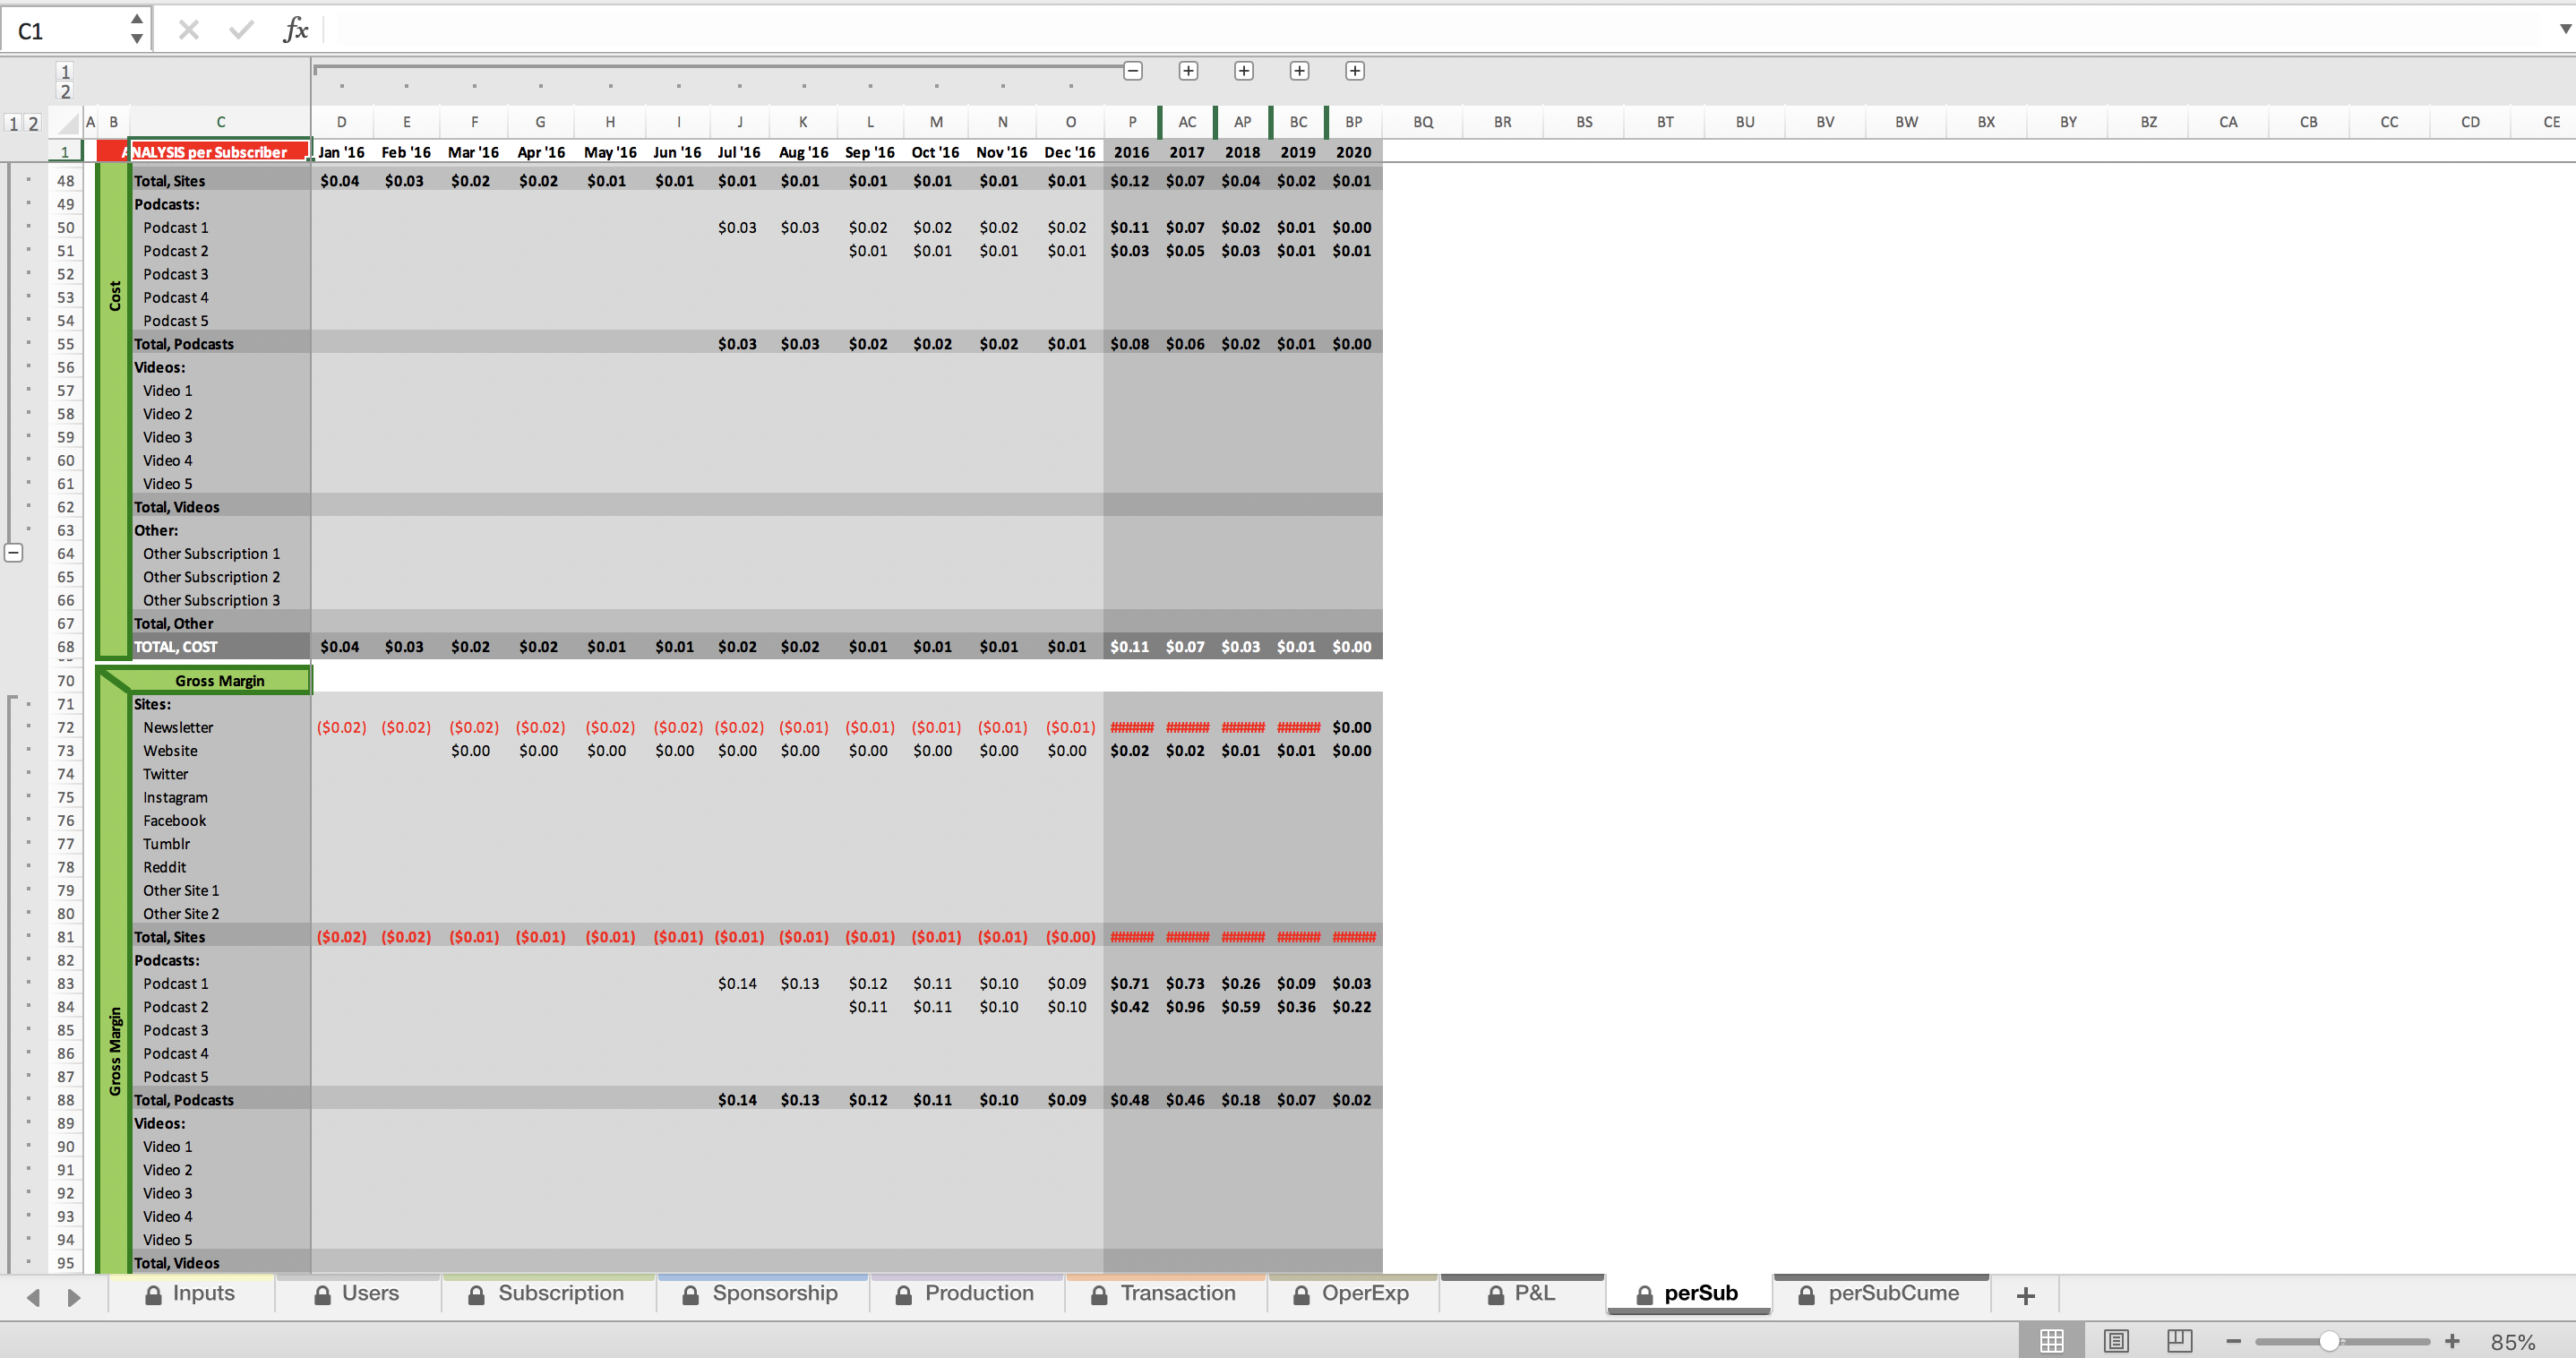
Task: Click the 85% zoom level
Action: (x=2512, y=1342)
